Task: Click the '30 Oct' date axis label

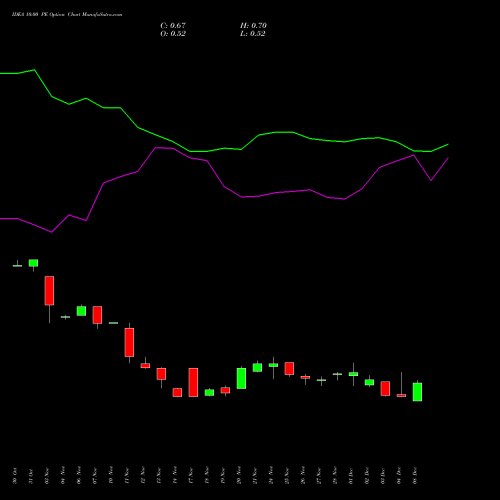Action: tap(15, 476)
